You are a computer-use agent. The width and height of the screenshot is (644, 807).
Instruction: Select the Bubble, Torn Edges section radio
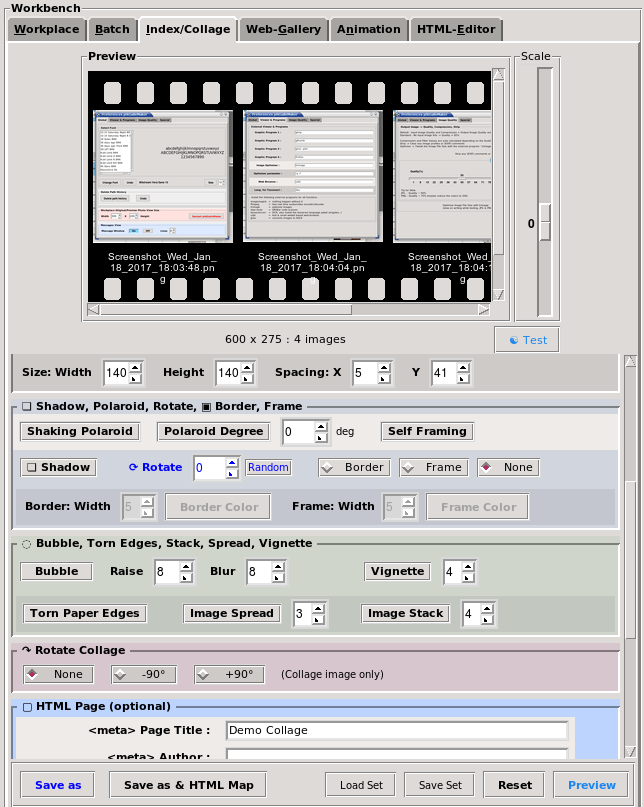pyautogui.click(x=27, y=544)
